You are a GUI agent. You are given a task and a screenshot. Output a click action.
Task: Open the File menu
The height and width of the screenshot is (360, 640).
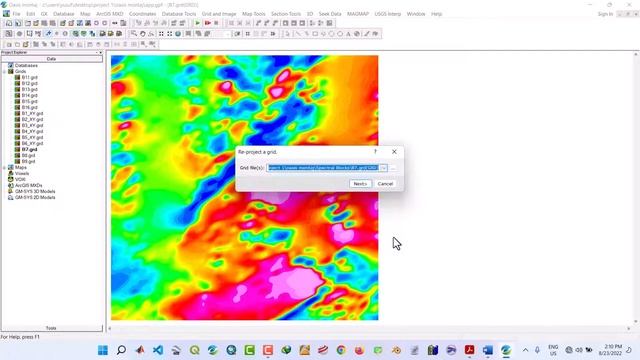(16, 14)
